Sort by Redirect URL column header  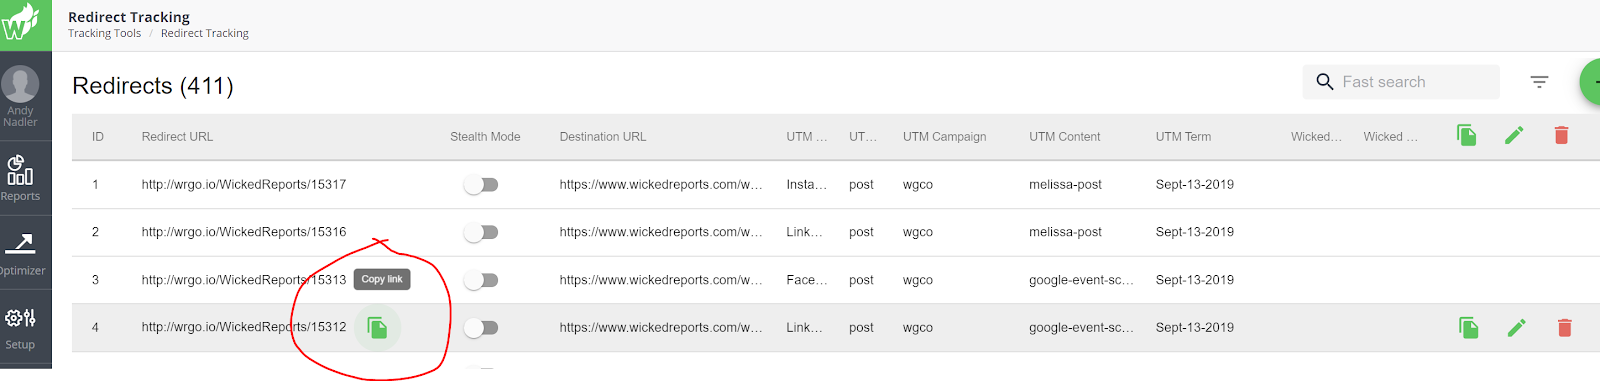click(x=177, y=137)
